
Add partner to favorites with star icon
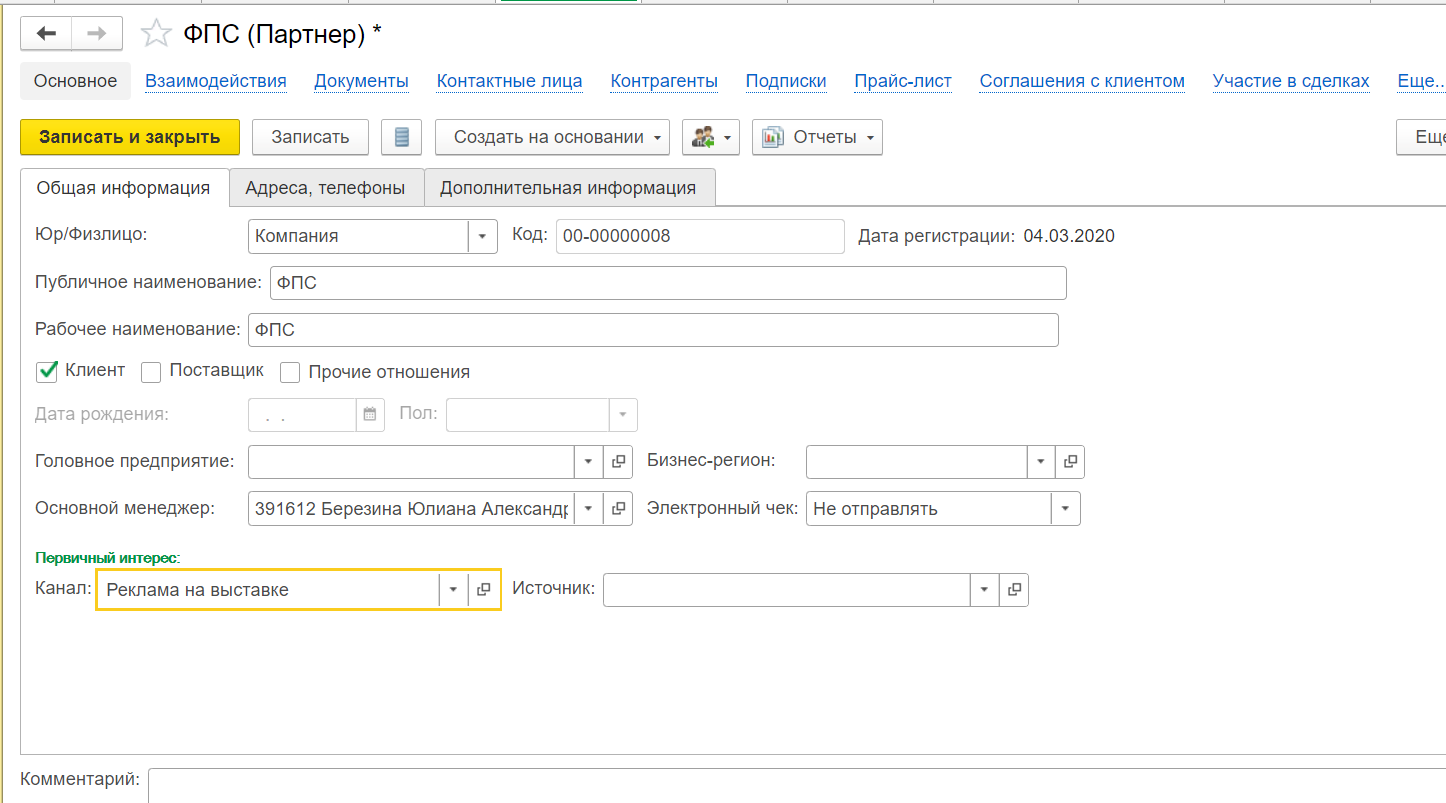(155, 34)
